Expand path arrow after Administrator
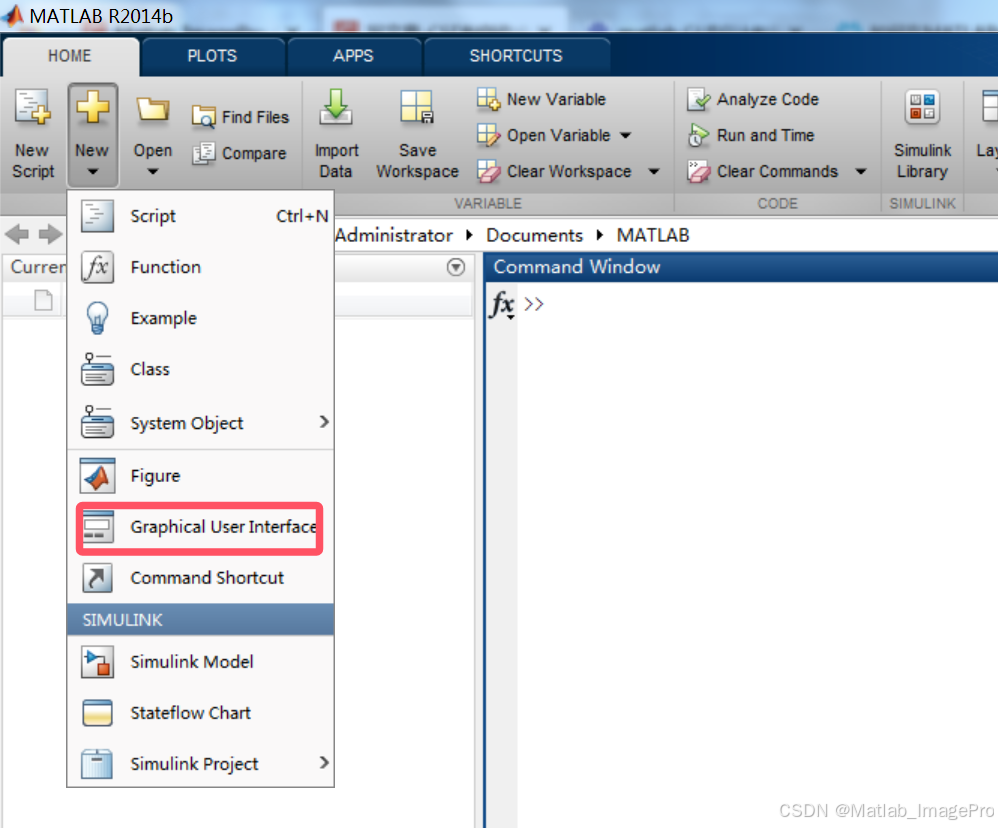This screenshot has width=998, height=828. pos(470,235)
